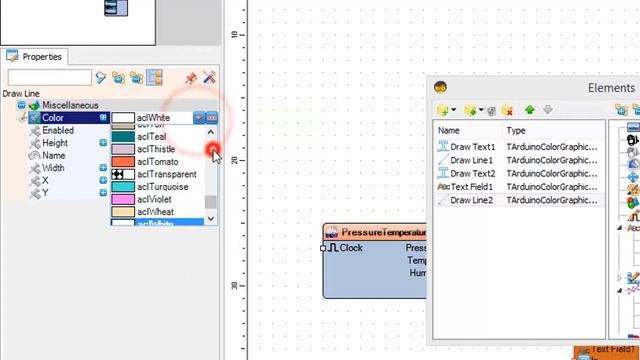
Task: Click the overview thumbnail component
Action: click(116, 8)
